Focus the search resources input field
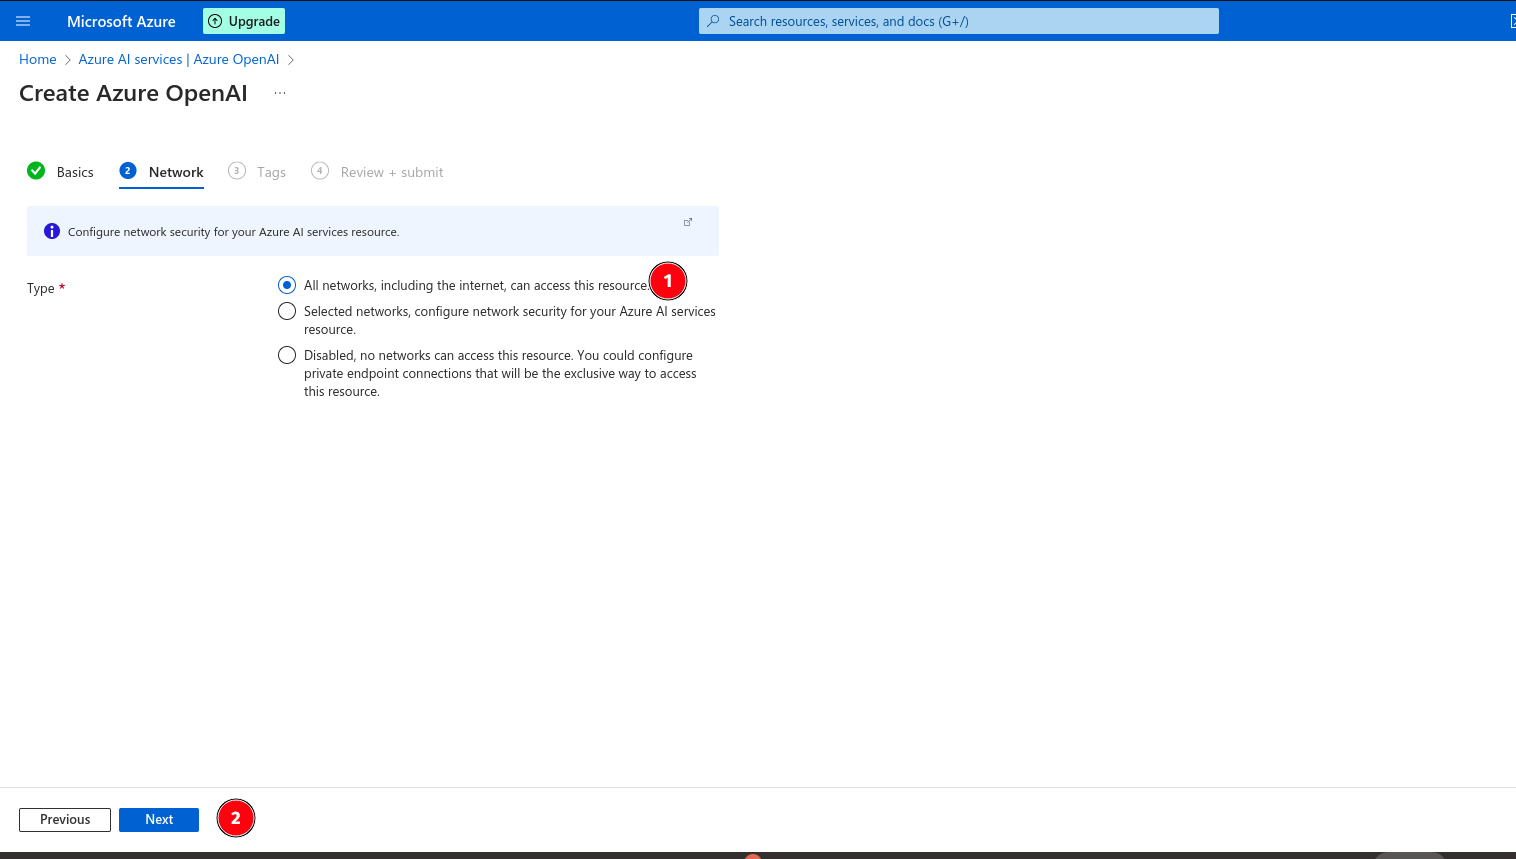This screenshot has width=1516, height=859. coord(958,21)
